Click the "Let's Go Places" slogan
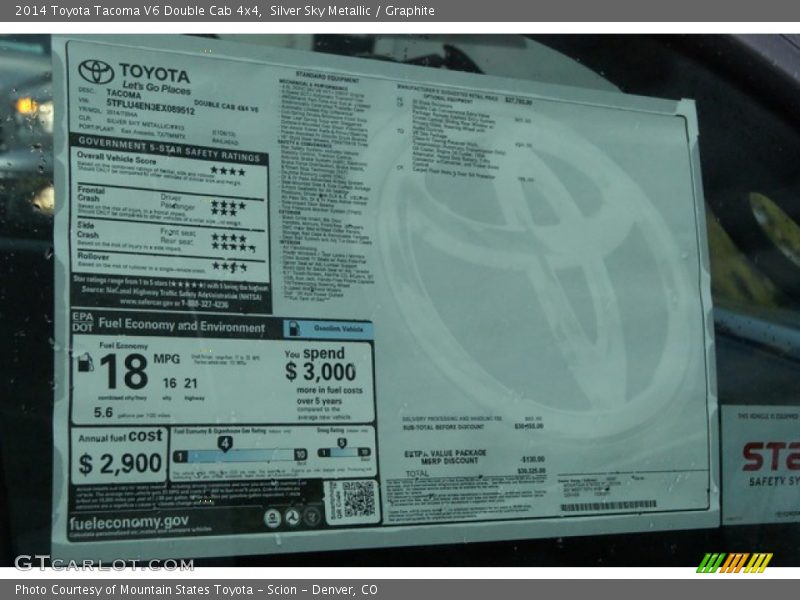800x600 pixels. pos(156,87)
